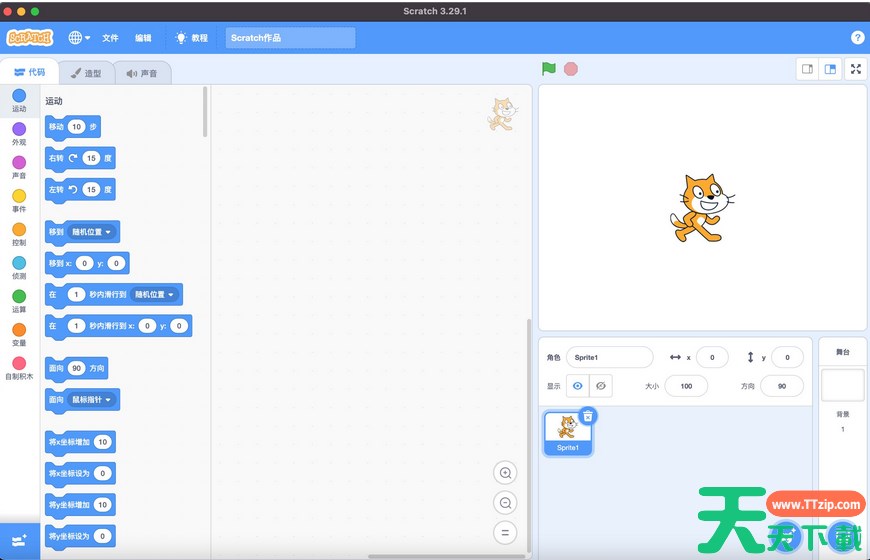This screenshot has height=560, width=870.
Task: Select the 外观 purple category
Action: pos(19,133)
